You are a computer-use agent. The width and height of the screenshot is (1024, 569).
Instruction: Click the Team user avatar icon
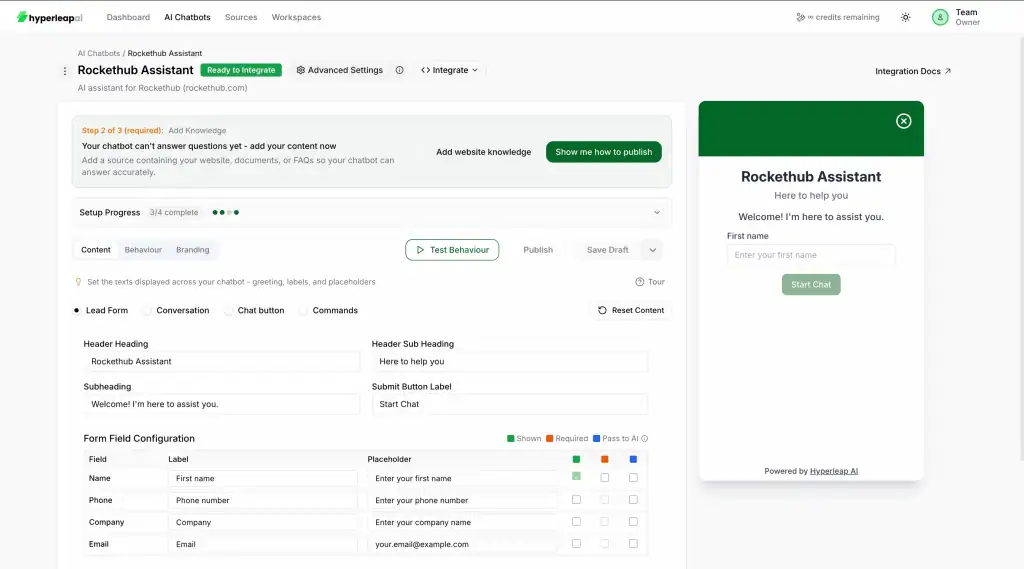[940, 17]
